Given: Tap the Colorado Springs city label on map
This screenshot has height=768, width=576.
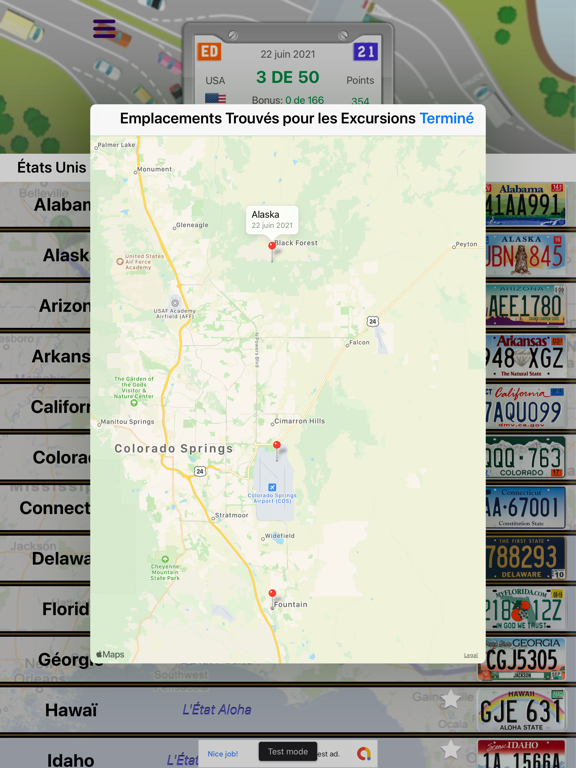Looking at the screenshot, I should (x=173, y=449).
